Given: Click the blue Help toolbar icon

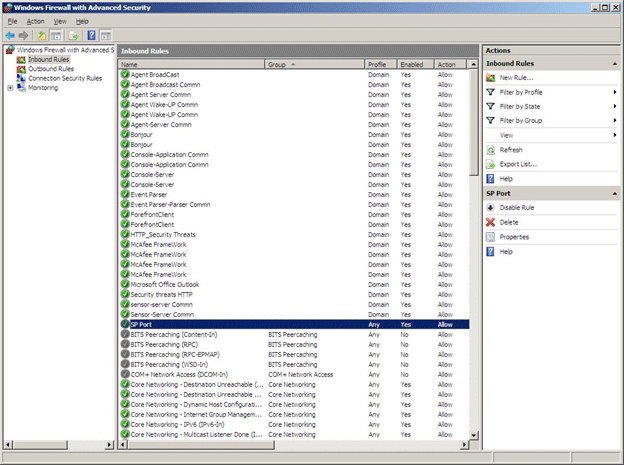Looking at the screenshot, I should tap(92, 35).
